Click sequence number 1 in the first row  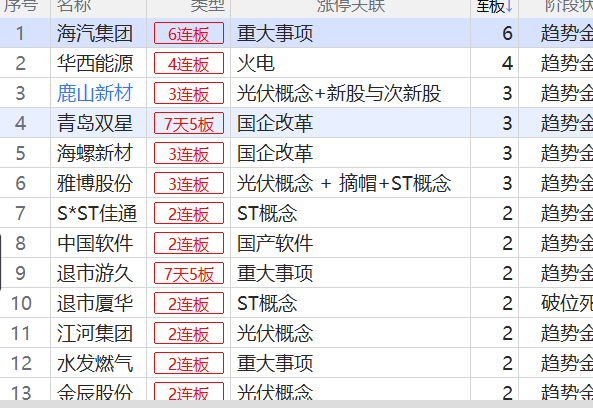pos(20,33)
